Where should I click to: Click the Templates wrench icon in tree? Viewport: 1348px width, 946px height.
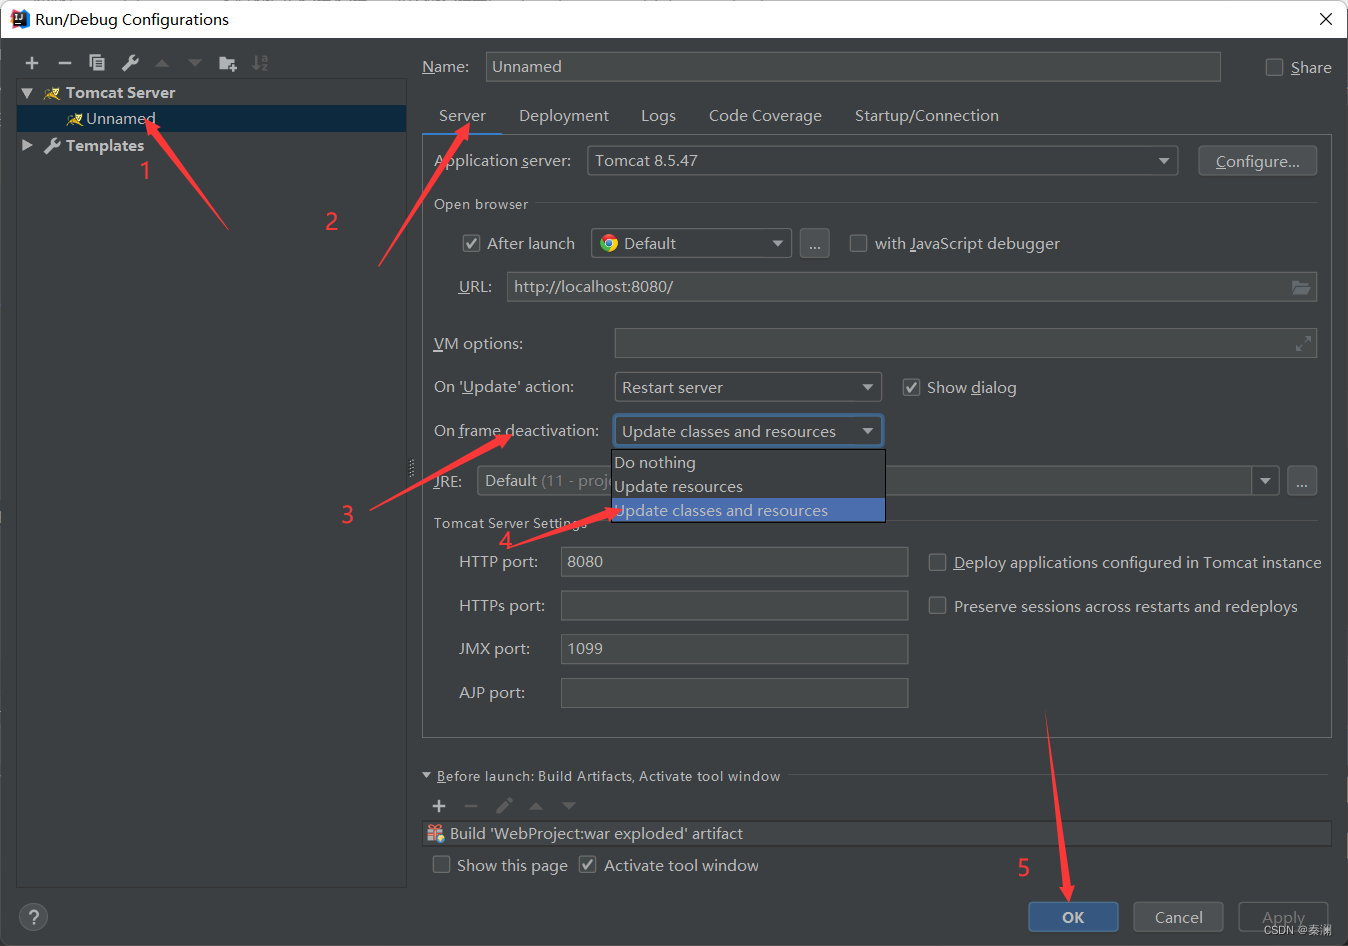click(x=52, y=146)
